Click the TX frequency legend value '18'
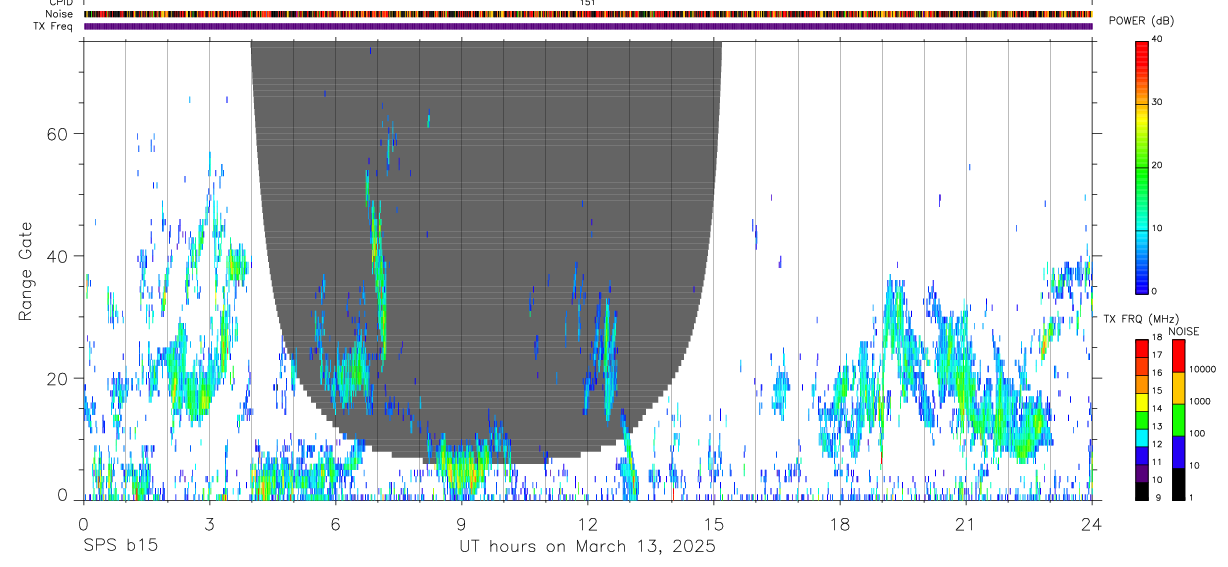Image resolution: width=1228 pixels, height=567 pixels. point(1157,338)
